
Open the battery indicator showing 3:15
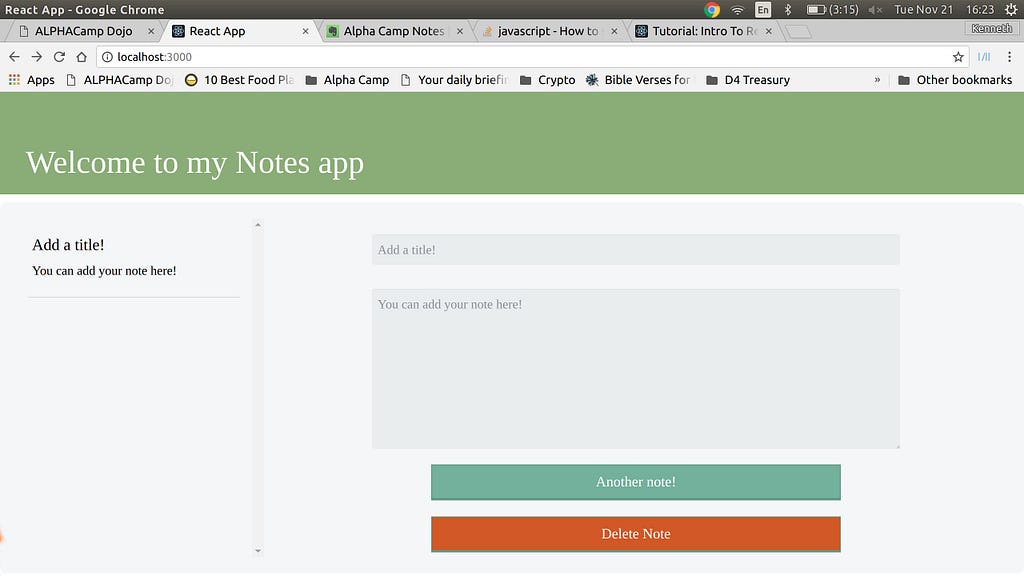coord(832,9)
